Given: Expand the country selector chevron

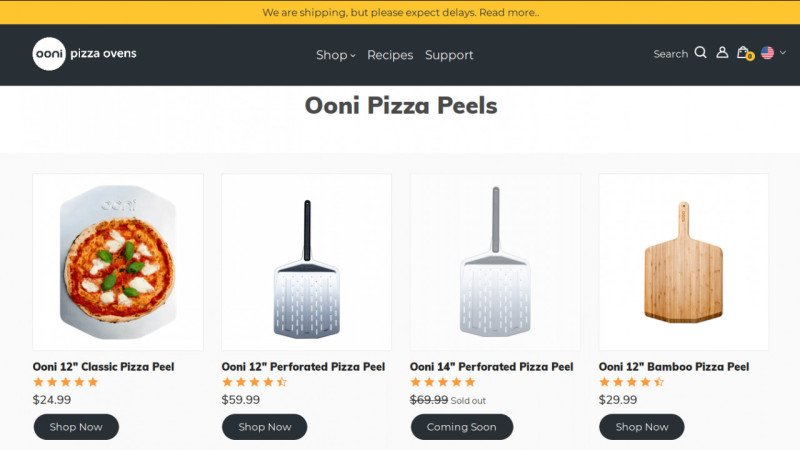Looking at the screenshot, I should coord(783,53).
